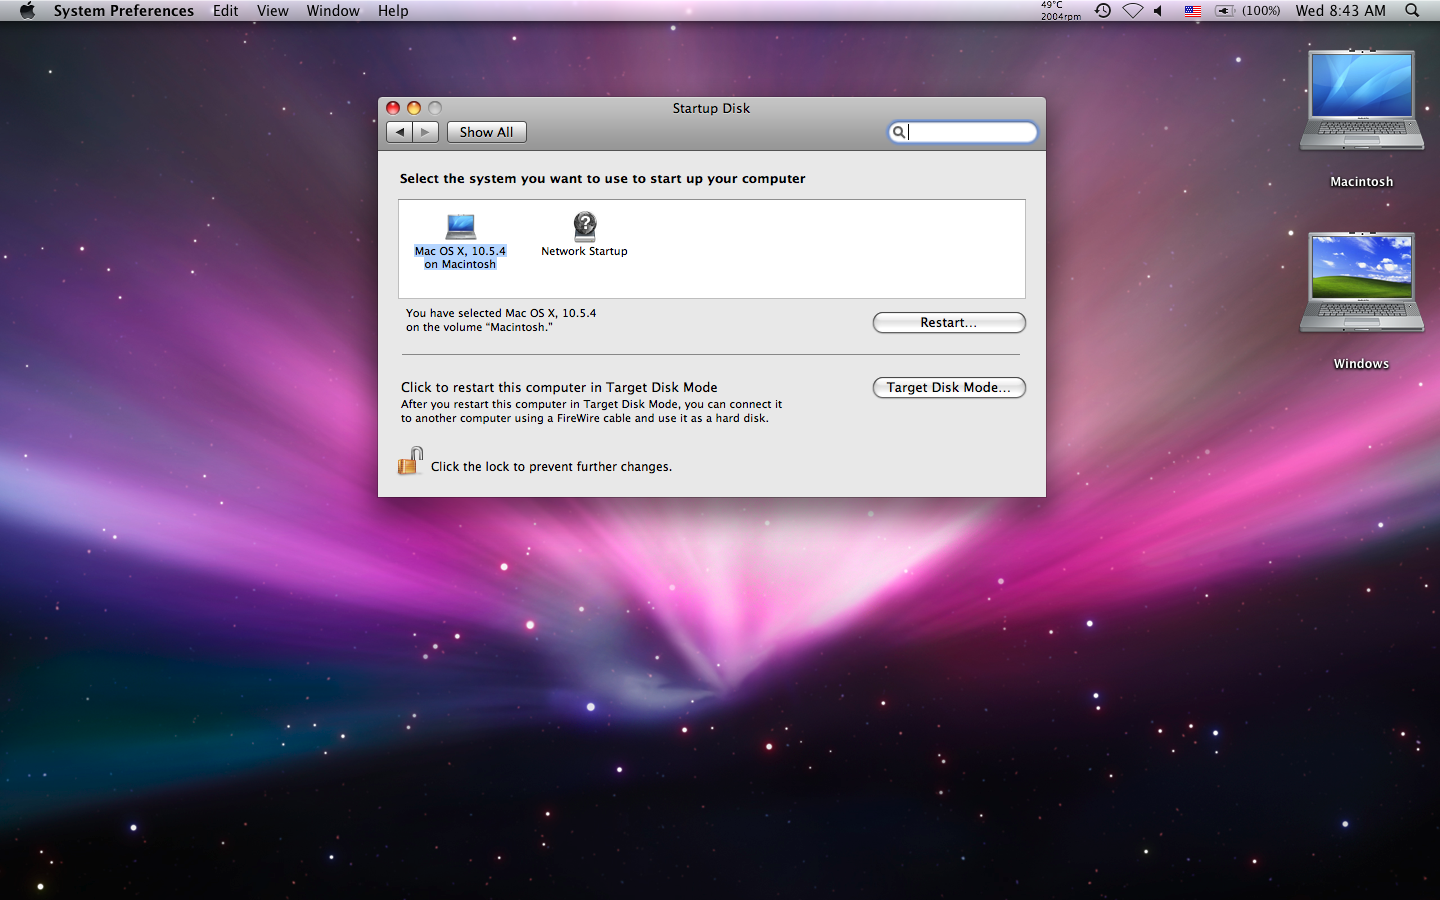
Task: Open the View menu
Action: point(273,11)
